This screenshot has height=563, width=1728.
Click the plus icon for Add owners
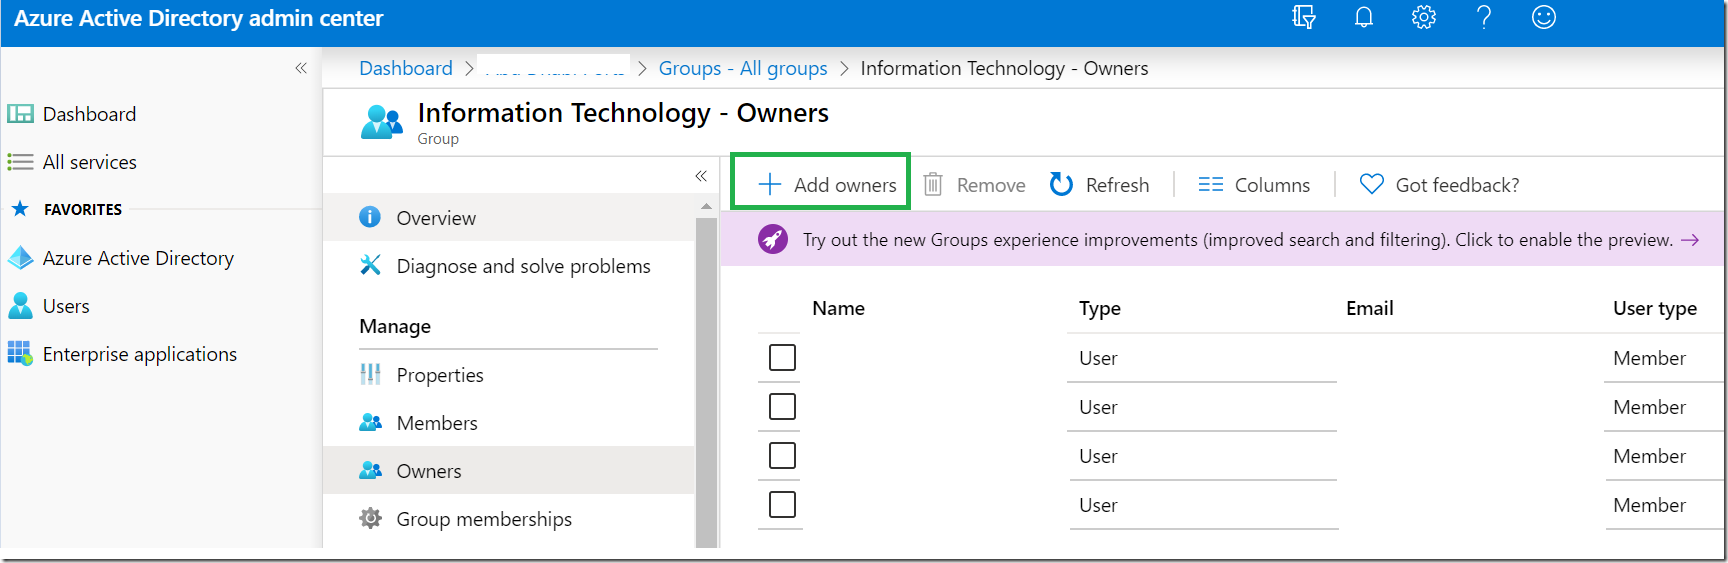click(769, 184)
